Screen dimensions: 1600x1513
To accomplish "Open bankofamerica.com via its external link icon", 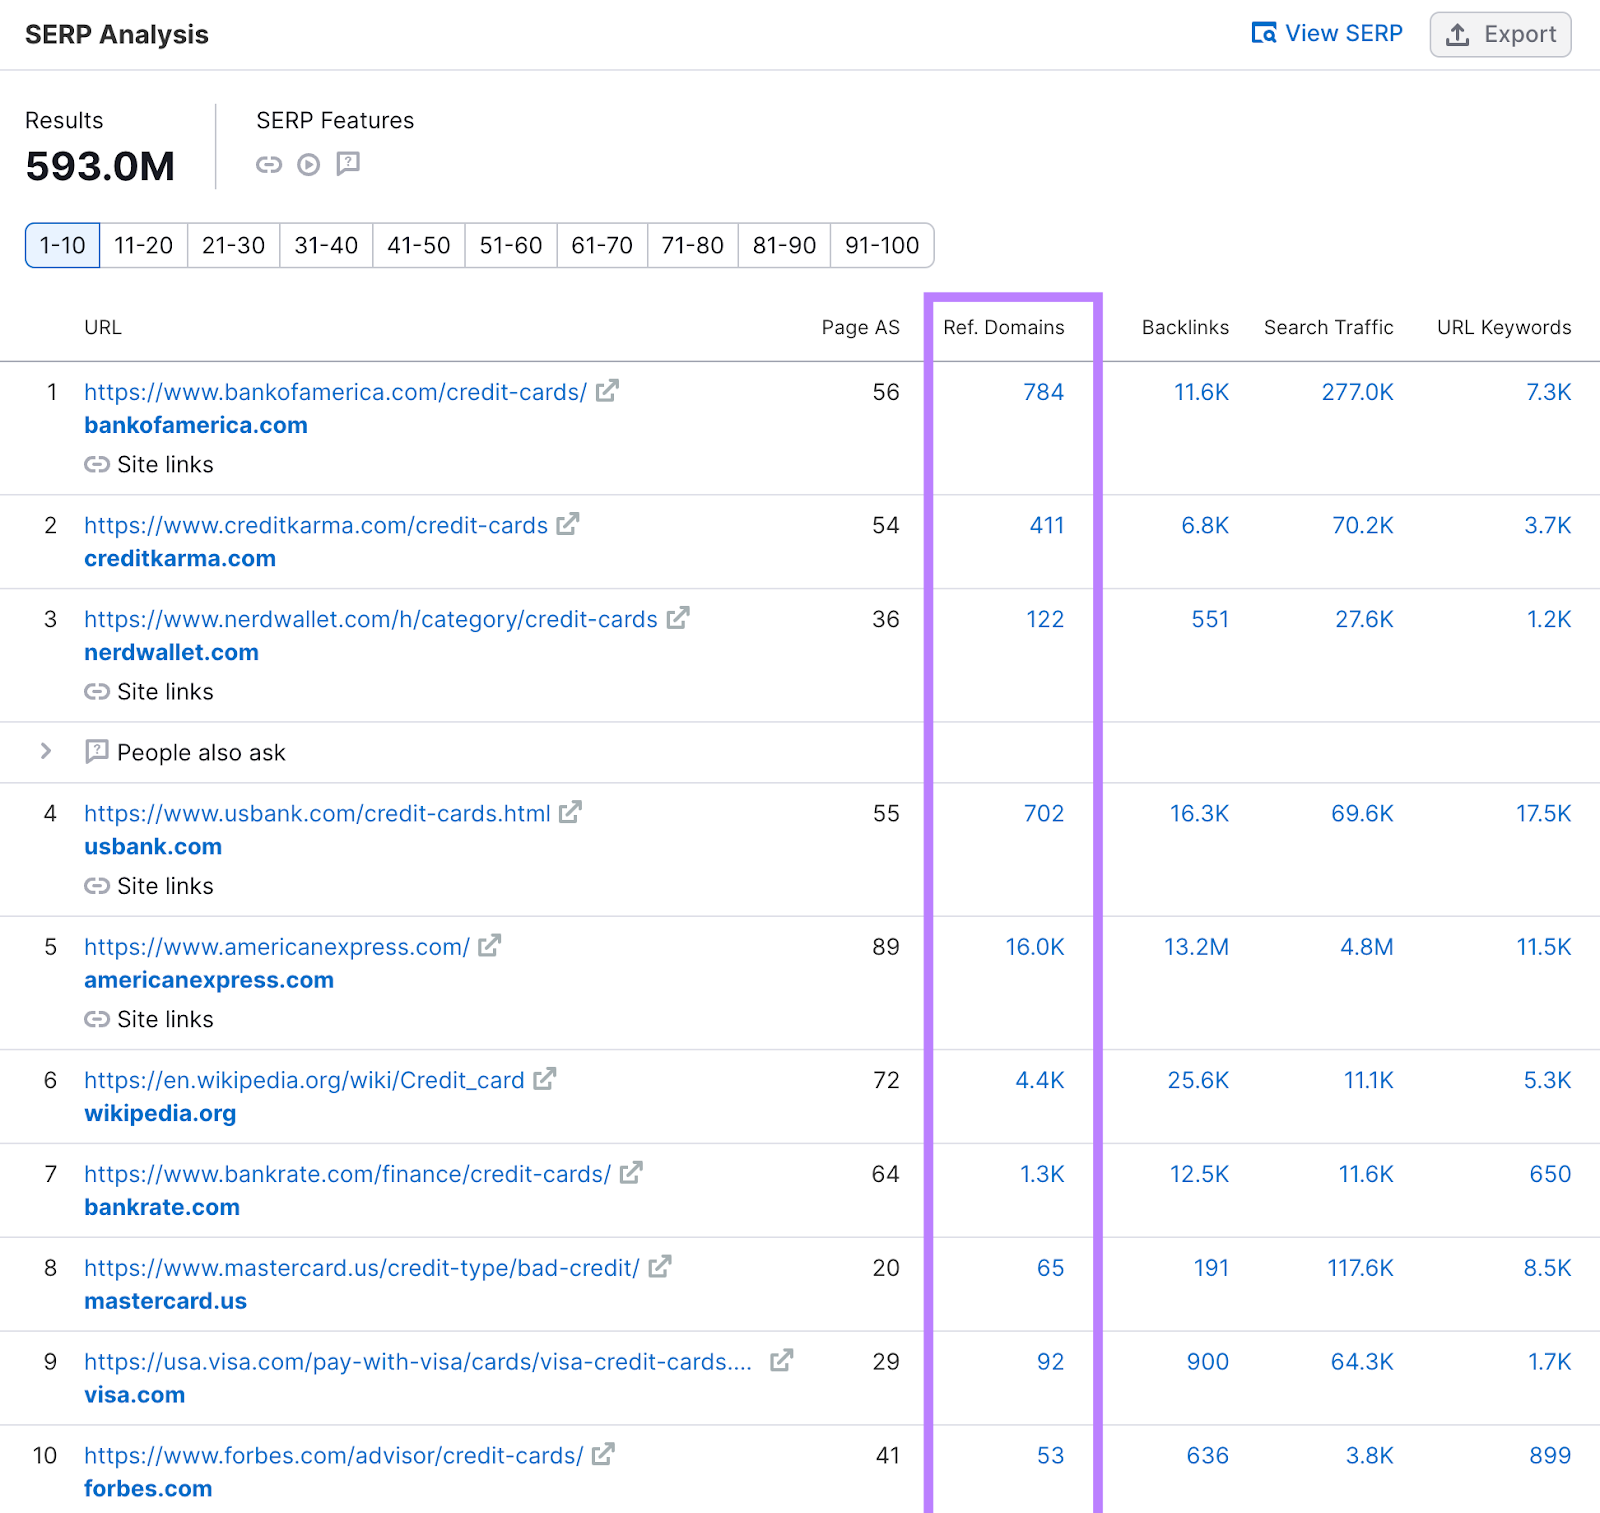I will [x=607, y=392].
